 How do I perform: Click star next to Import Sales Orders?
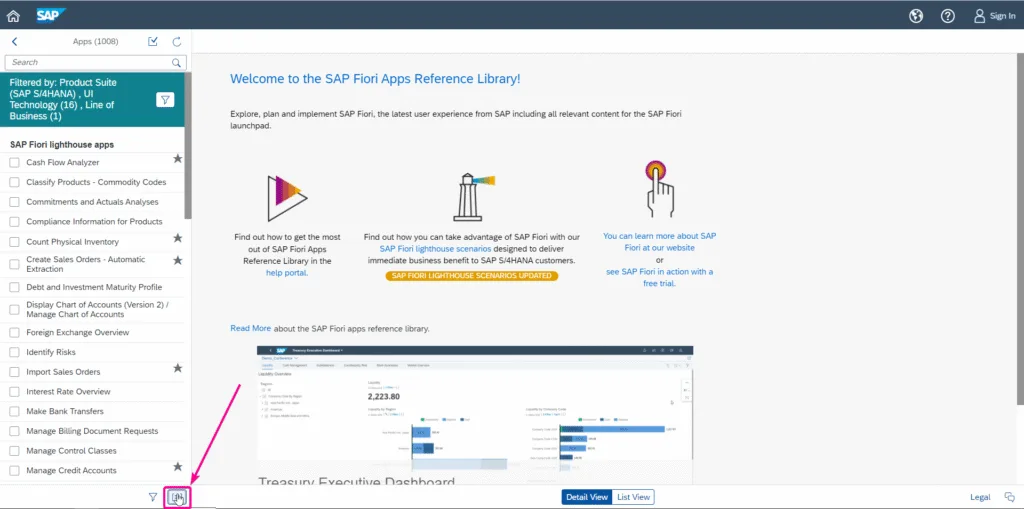(178, 368)
